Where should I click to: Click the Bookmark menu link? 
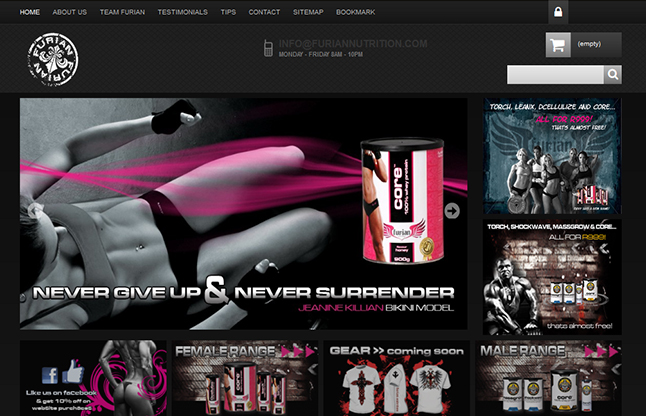356,12
